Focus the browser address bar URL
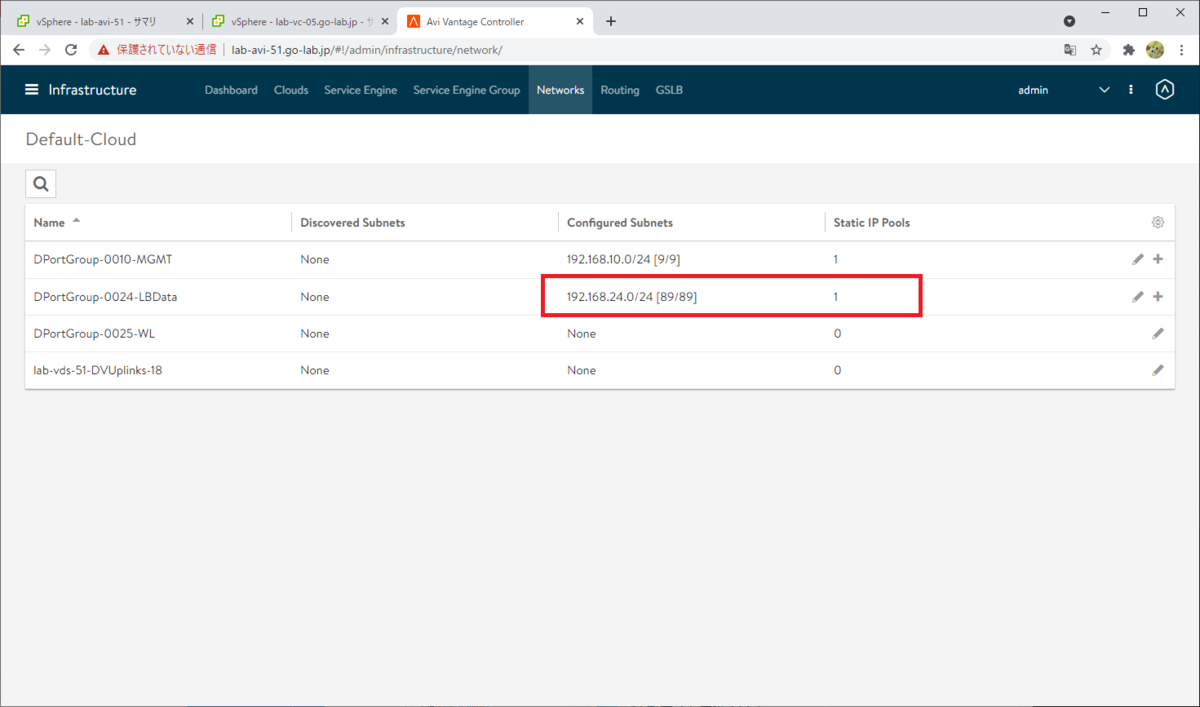 [366, 49]
